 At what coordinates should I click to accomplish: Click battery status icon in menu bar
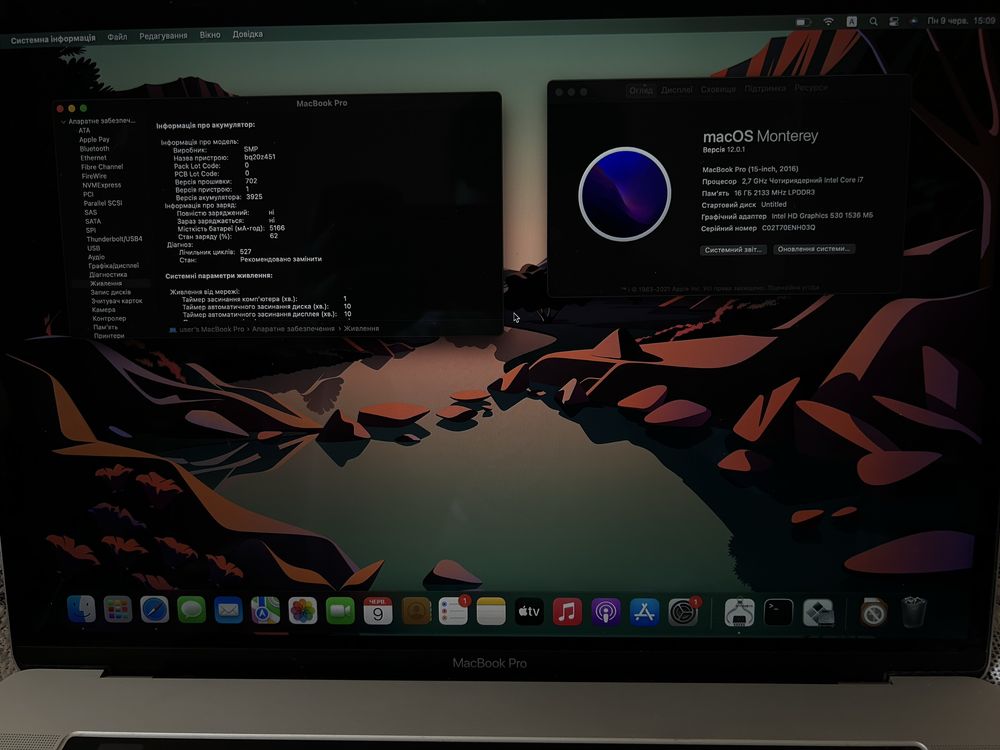coord(803,22)
